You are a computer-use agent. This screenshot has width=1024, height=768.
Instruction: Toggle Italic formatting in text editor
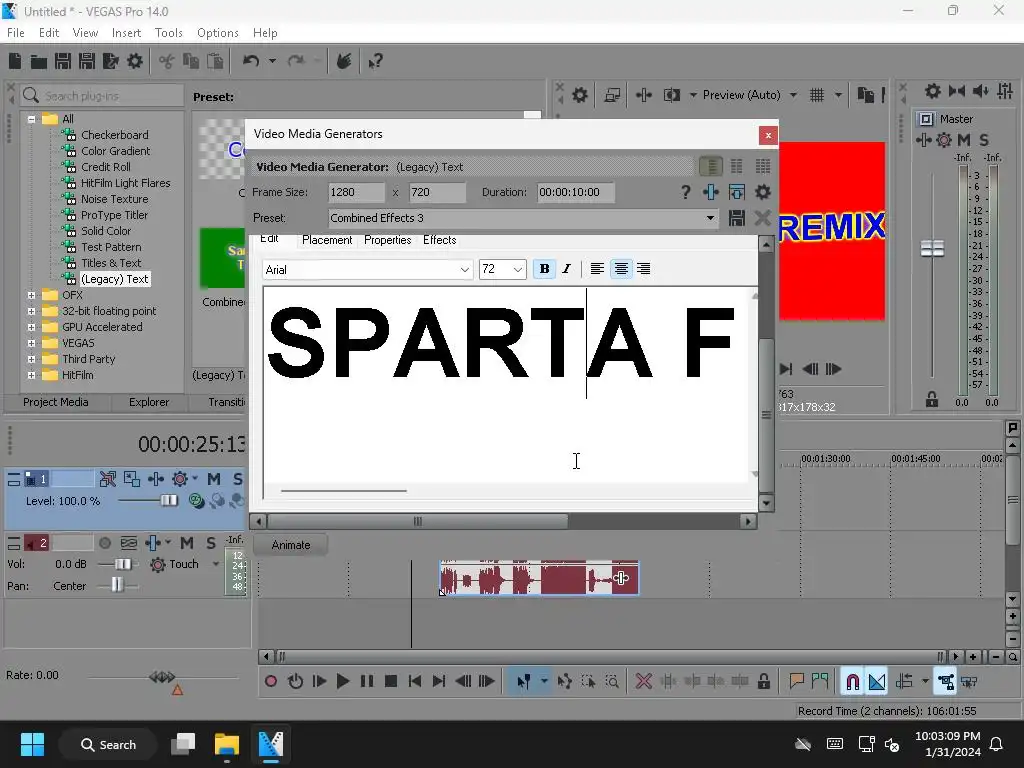pos(566,269)
